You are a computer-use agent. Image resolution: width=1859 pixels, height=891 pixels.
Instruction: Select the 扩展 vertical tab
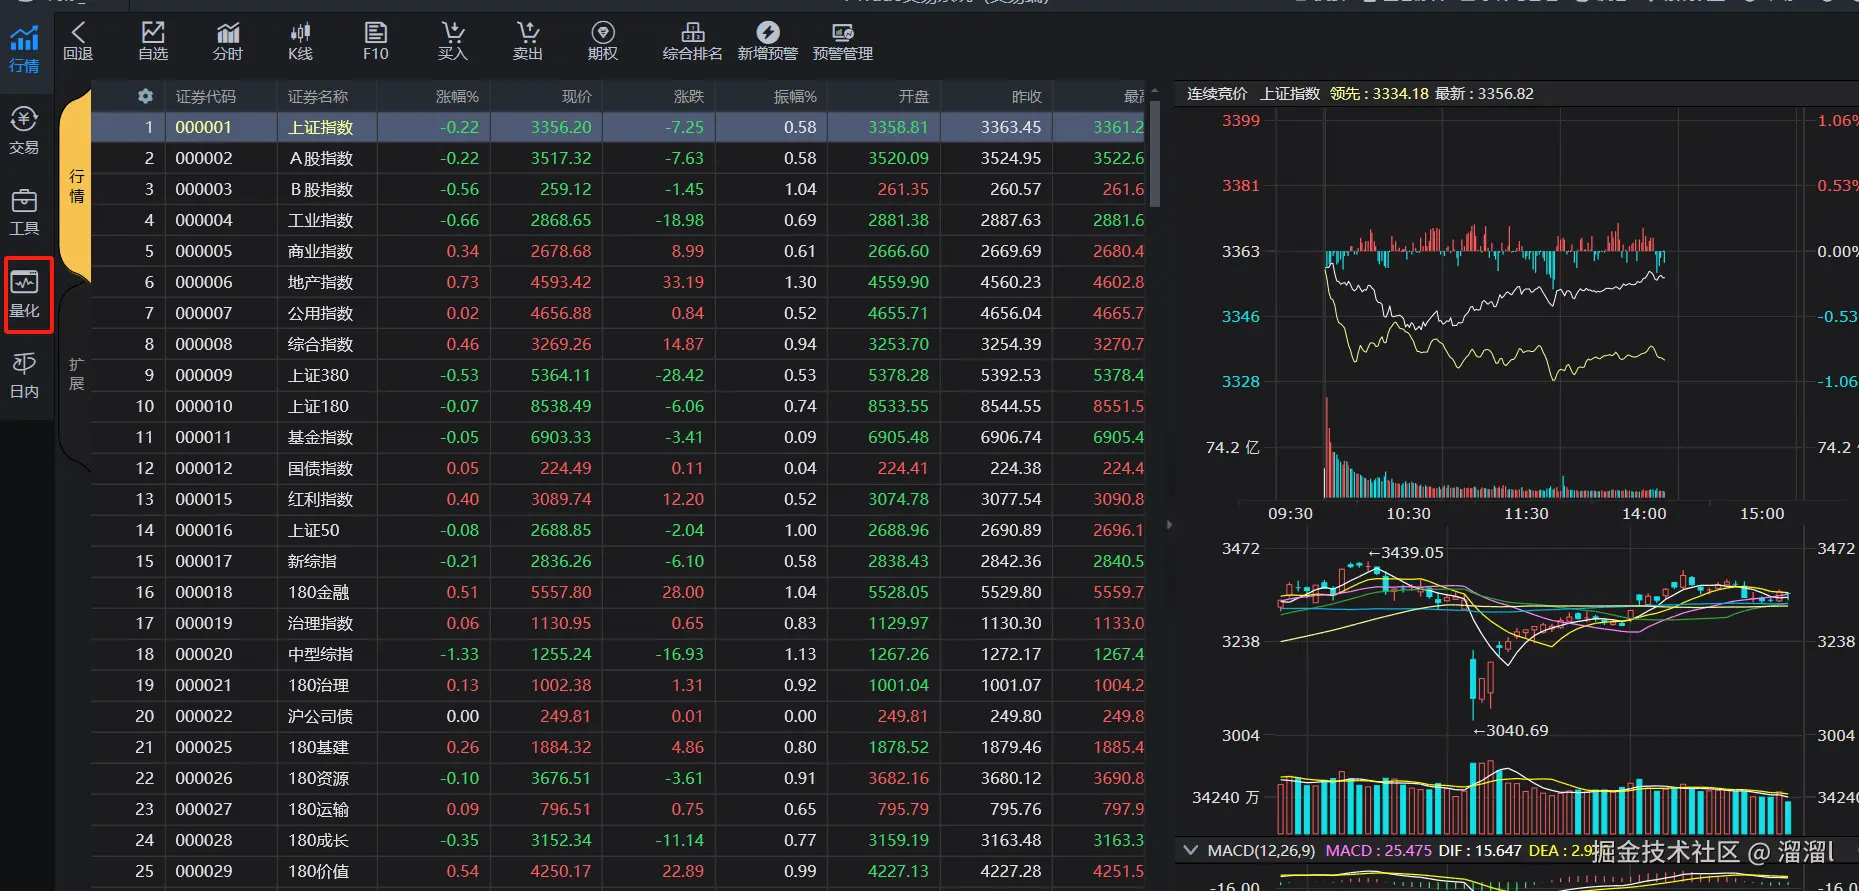point(76,374)
